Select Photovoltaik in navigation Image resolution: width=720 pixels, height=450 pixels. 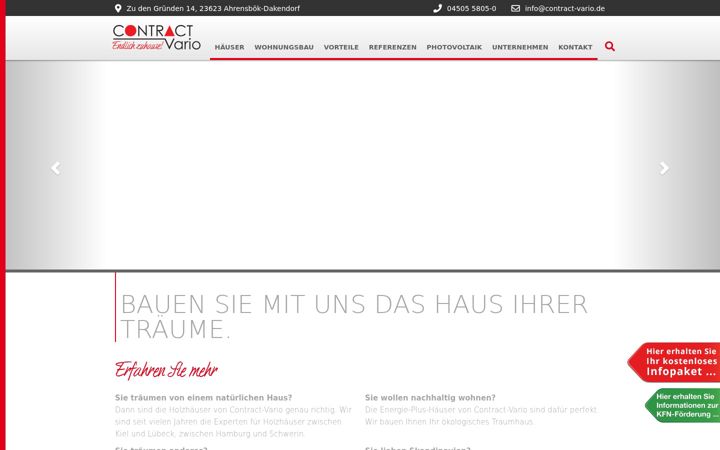454,47
